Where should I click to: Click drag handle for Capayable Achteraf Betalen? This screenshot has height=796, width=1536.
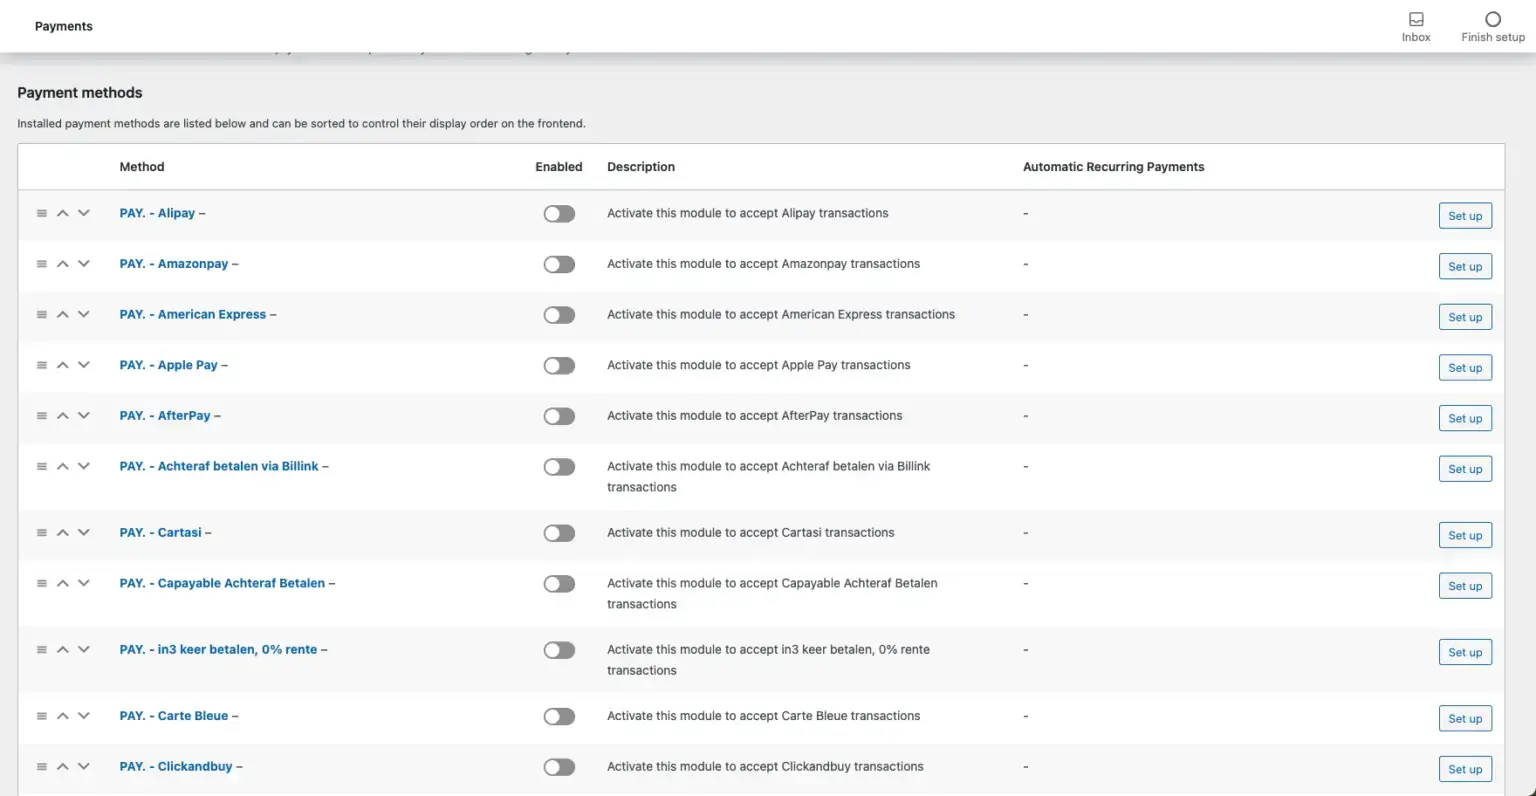pyautogui.click(x=42, y=583)
